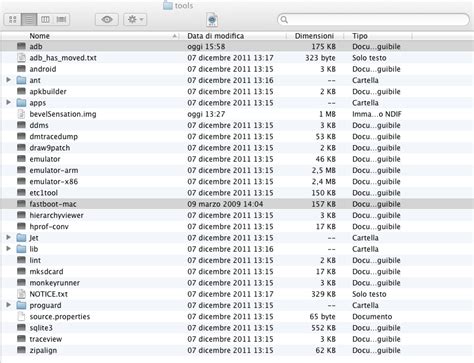The height and width of the screenshot is (363, 474).
Task: Select the lint executable icon
Action: [21, 260]
